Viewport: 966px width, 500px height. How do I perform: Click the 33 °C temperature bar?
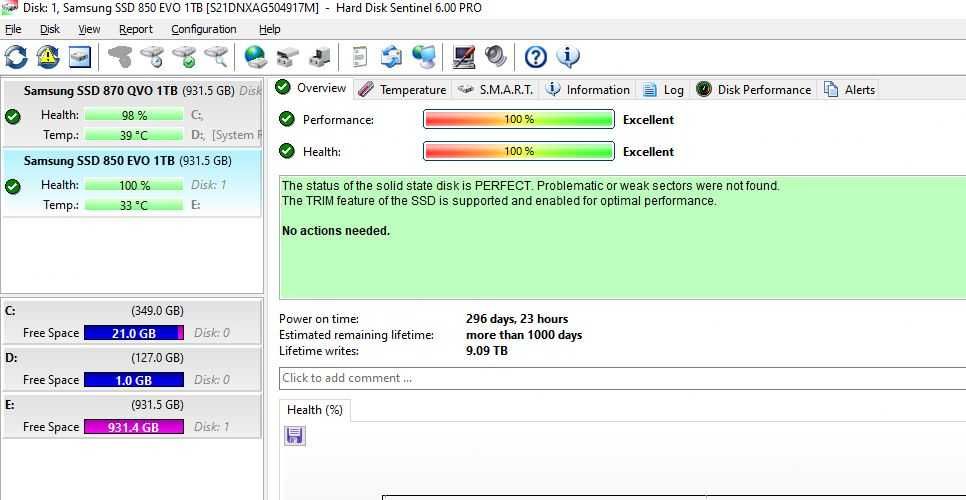[134, 205]
